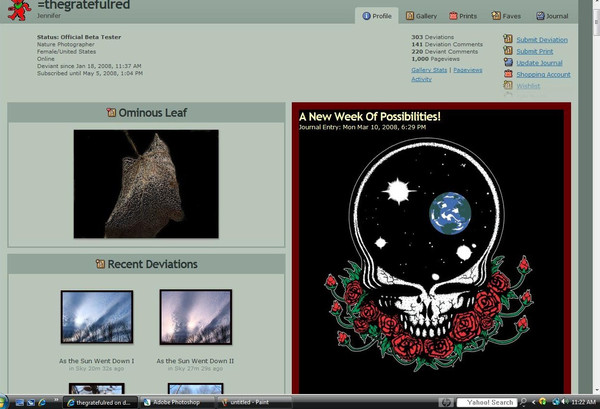The image size is (600, 409).
Task: Click the 'Female/United States' text
Action: click(x=66, y=52)
